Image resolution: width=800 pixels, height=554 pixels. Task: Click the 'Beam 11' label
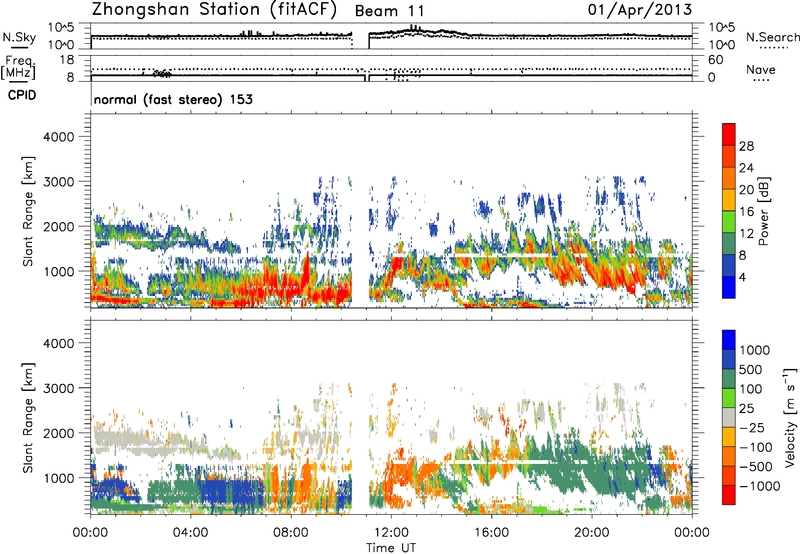389,11
